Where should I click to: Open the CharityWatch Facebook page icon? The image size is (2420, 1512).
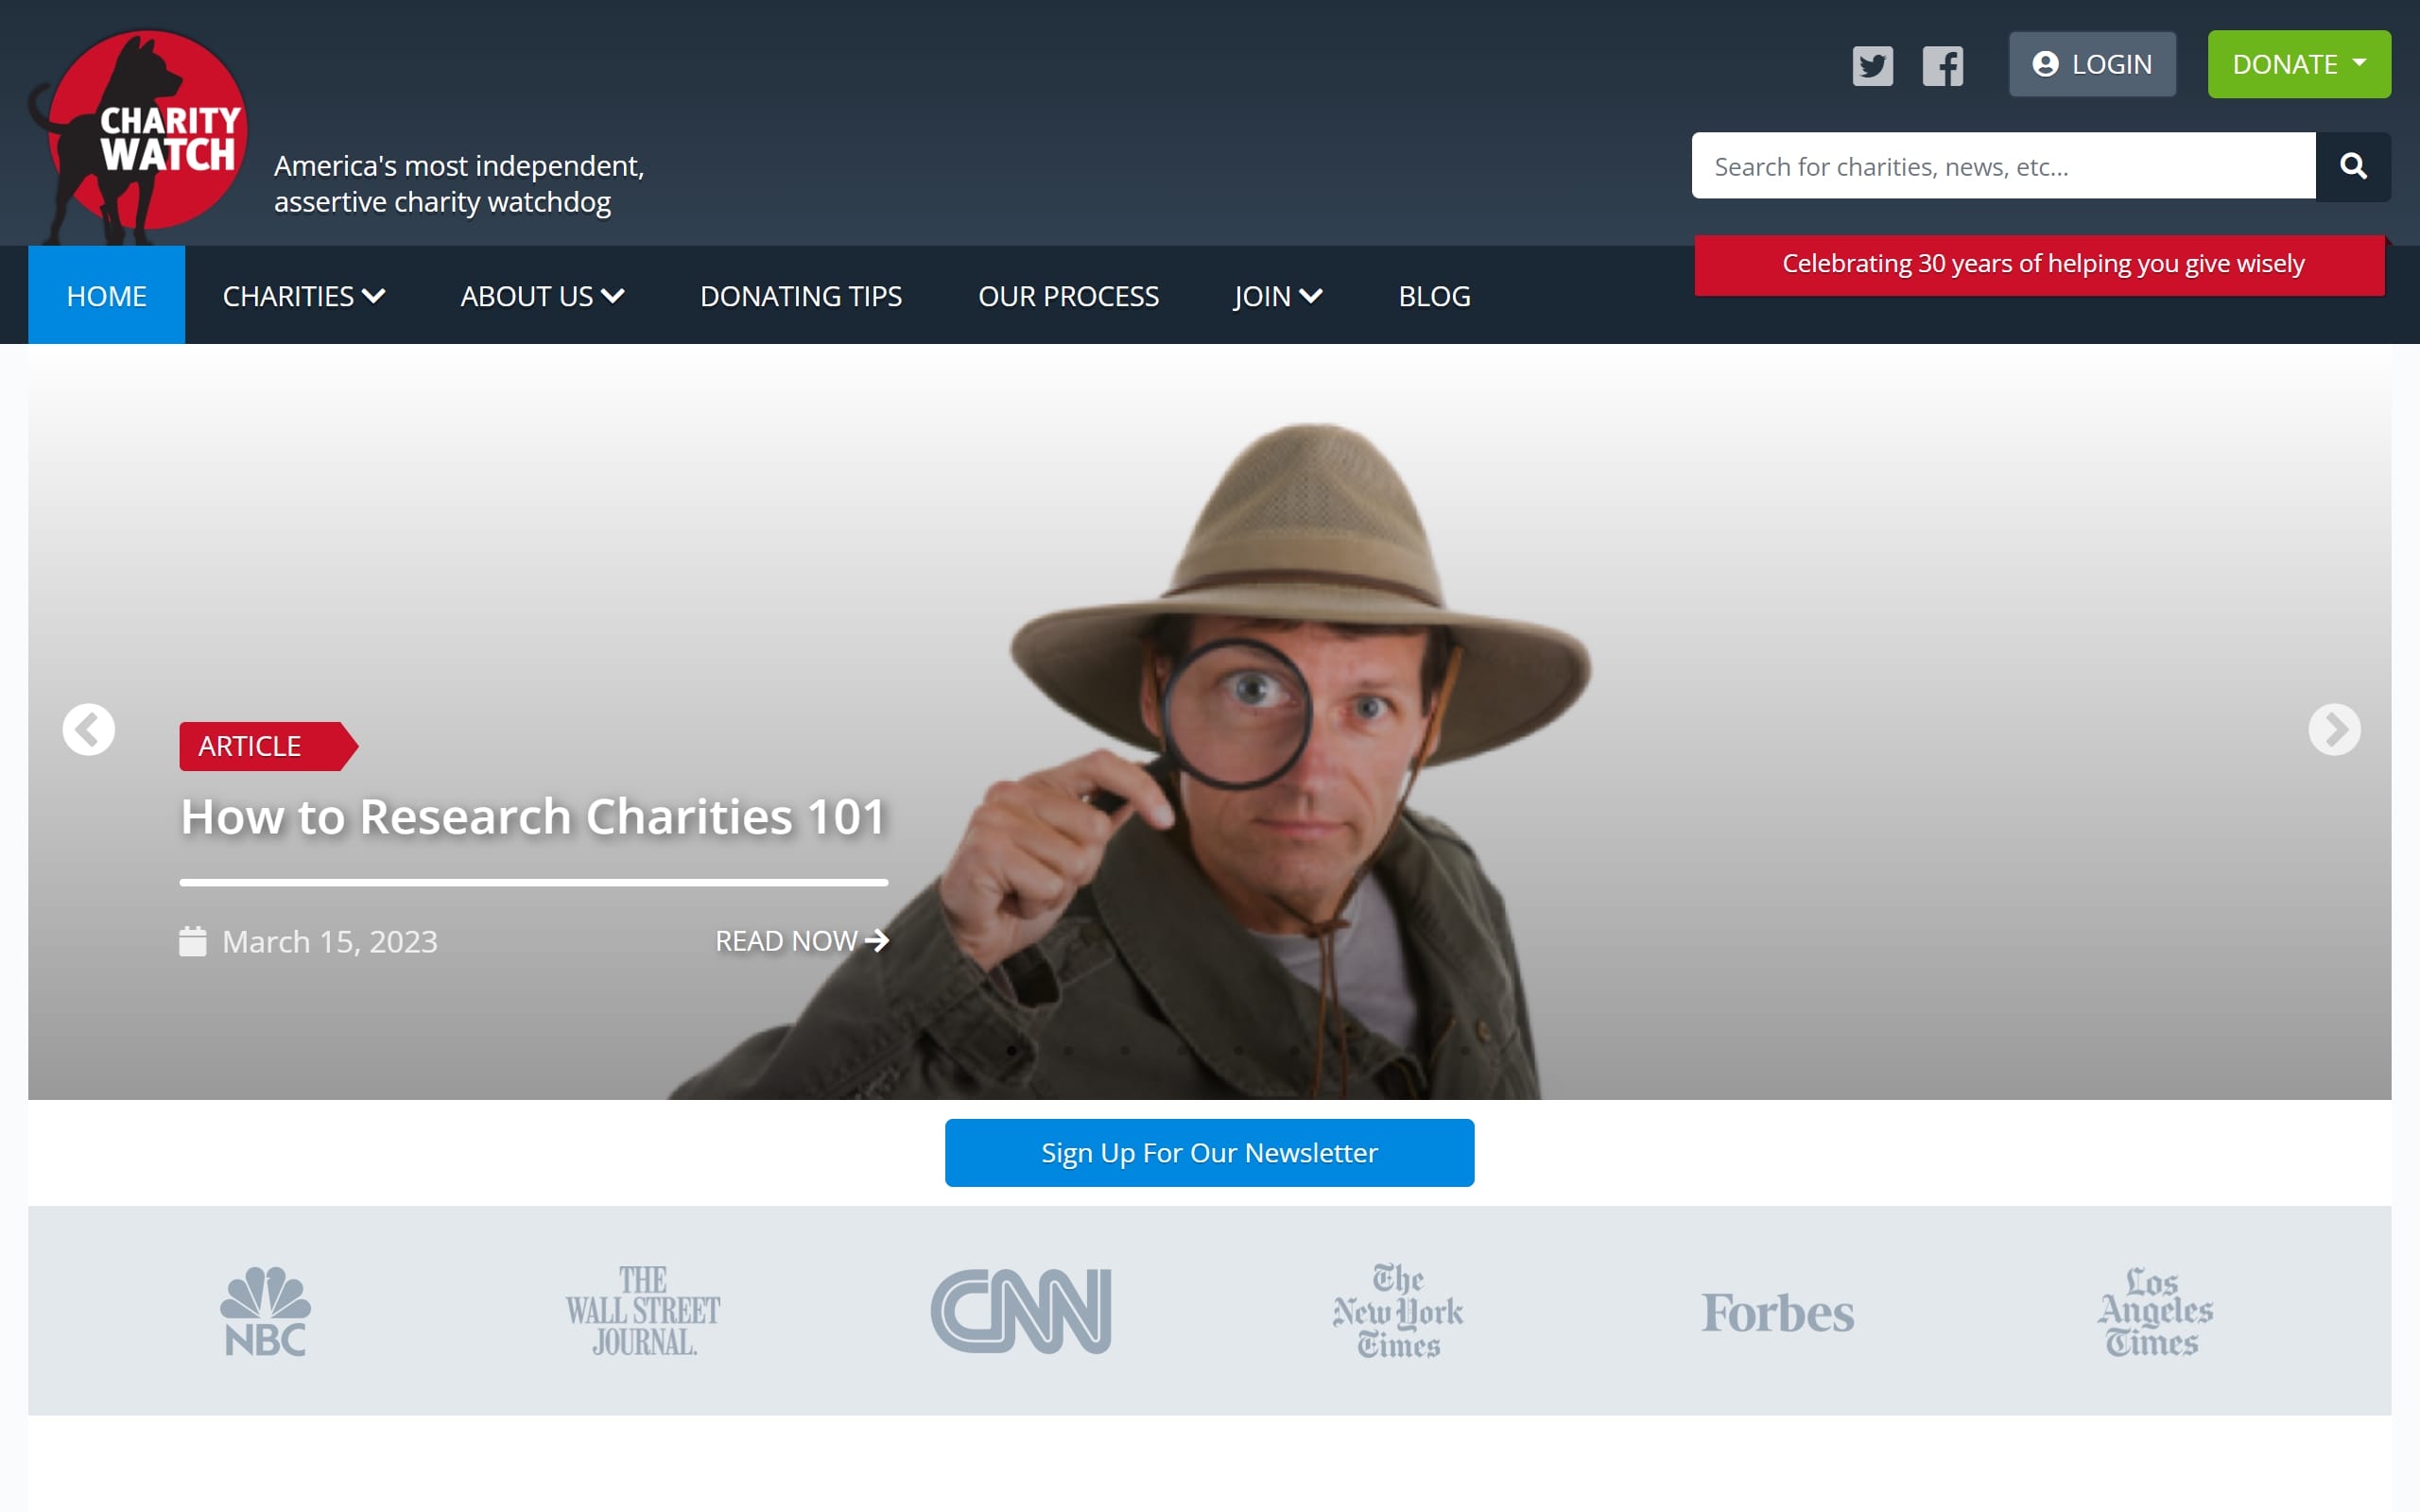tap(1942, 66)
